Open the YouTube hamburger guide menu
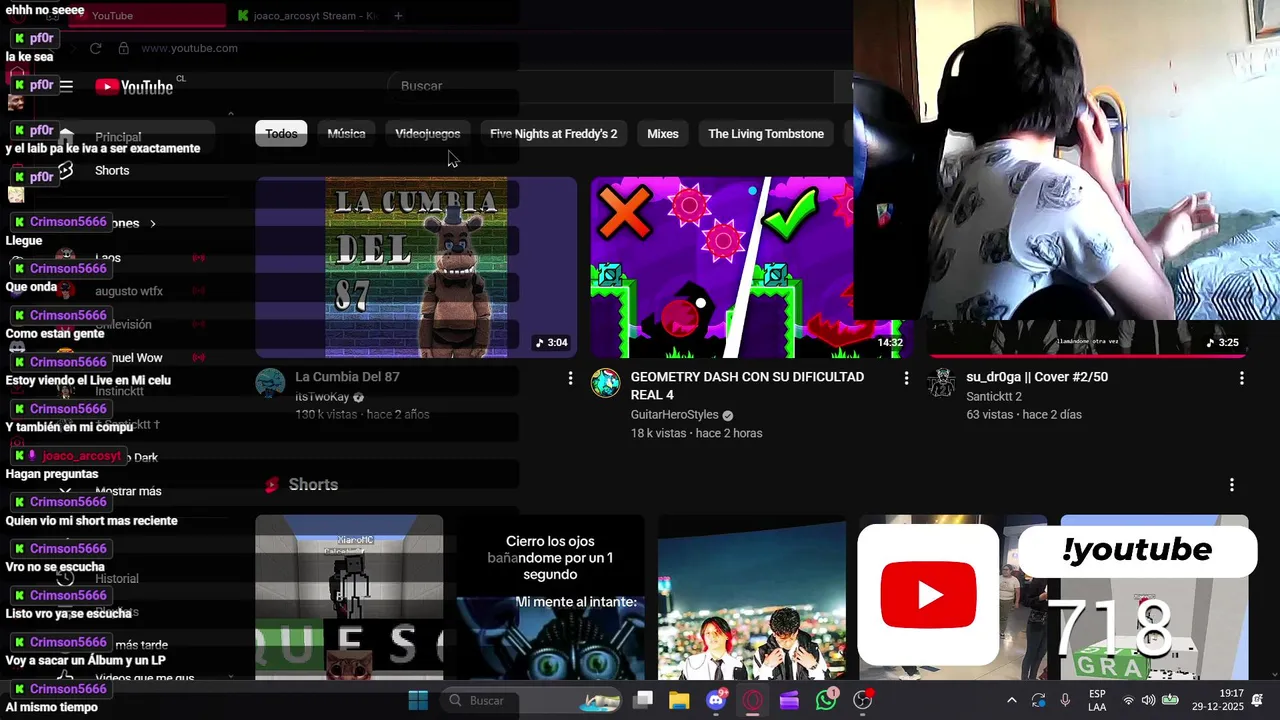The image size is (1280, 720). (x=66, y=86)
